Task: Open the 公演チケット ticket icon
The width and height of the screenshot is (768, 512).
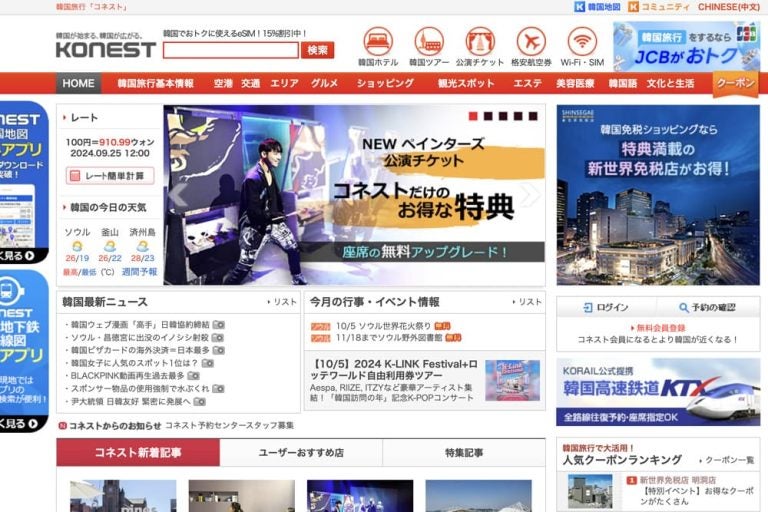Action: coord(480,42)
